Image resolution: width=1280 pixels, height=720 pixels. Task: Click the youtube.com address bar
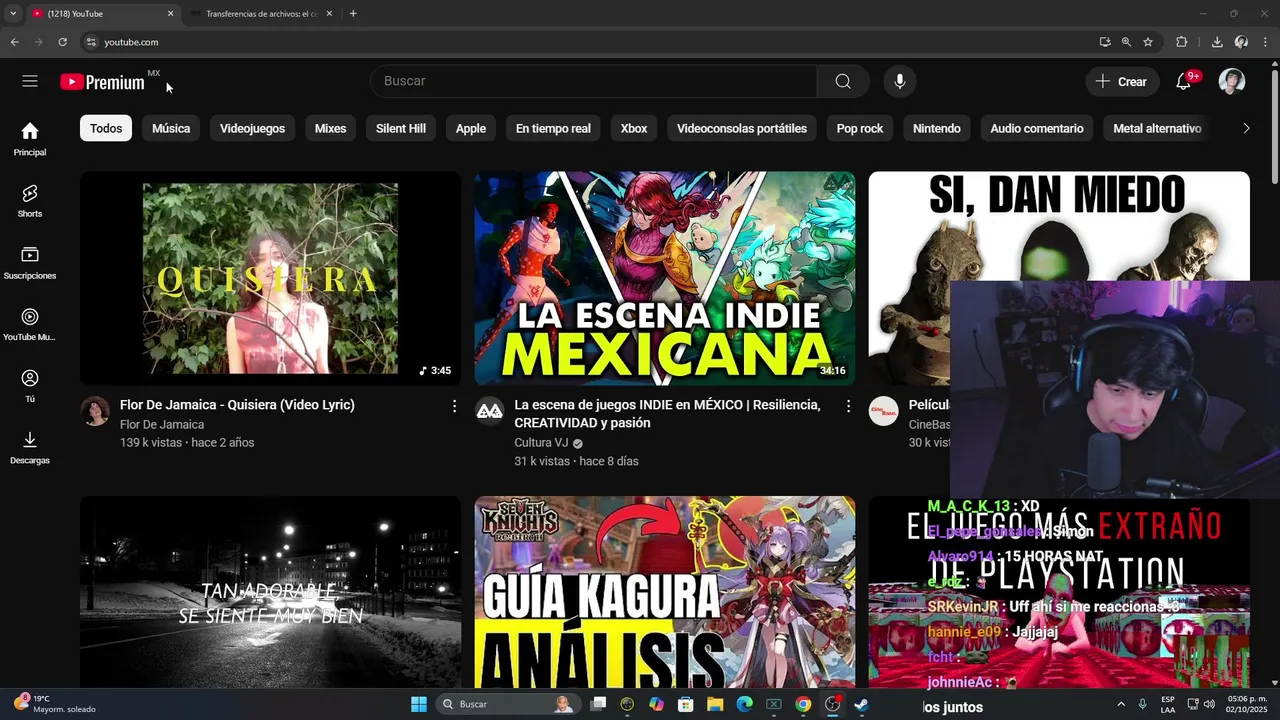(590, 42)
